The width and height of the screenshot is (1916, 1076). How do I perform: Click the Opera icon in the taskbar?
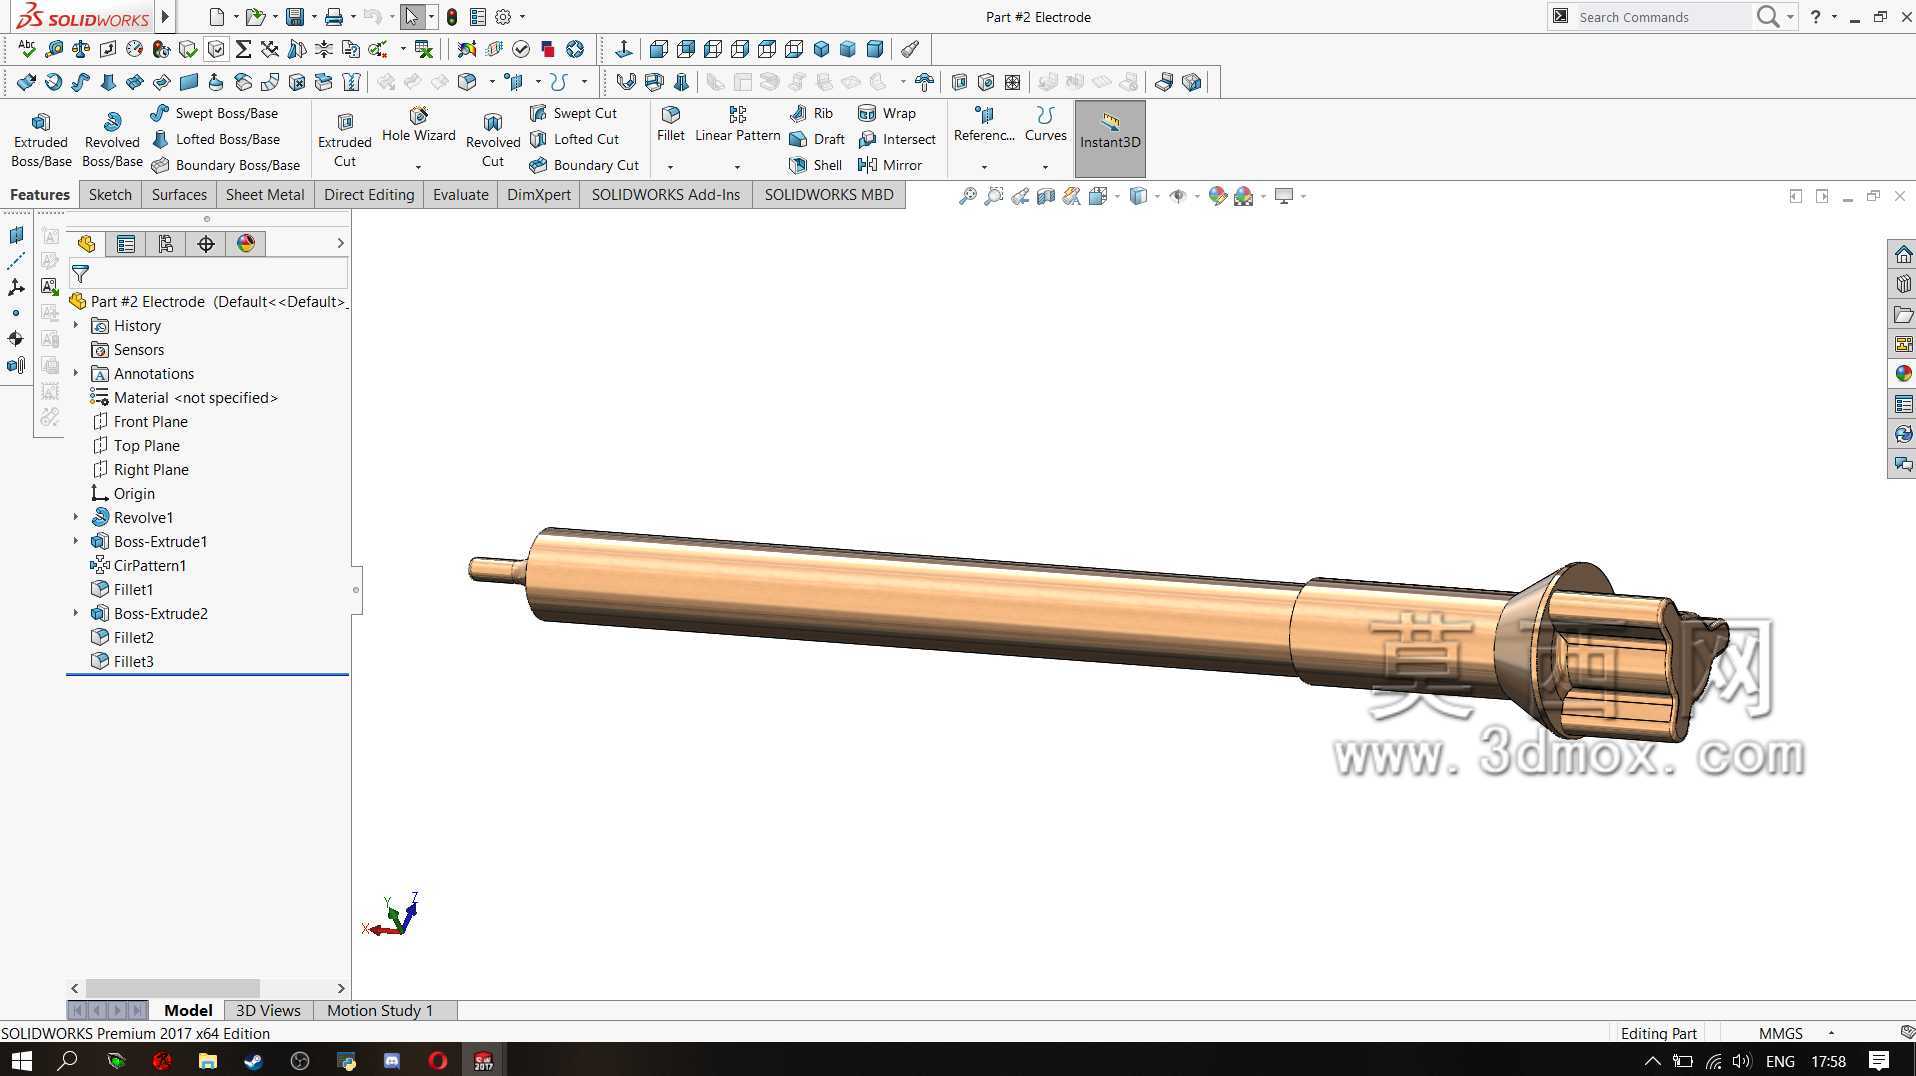[x=438, y=1060]
